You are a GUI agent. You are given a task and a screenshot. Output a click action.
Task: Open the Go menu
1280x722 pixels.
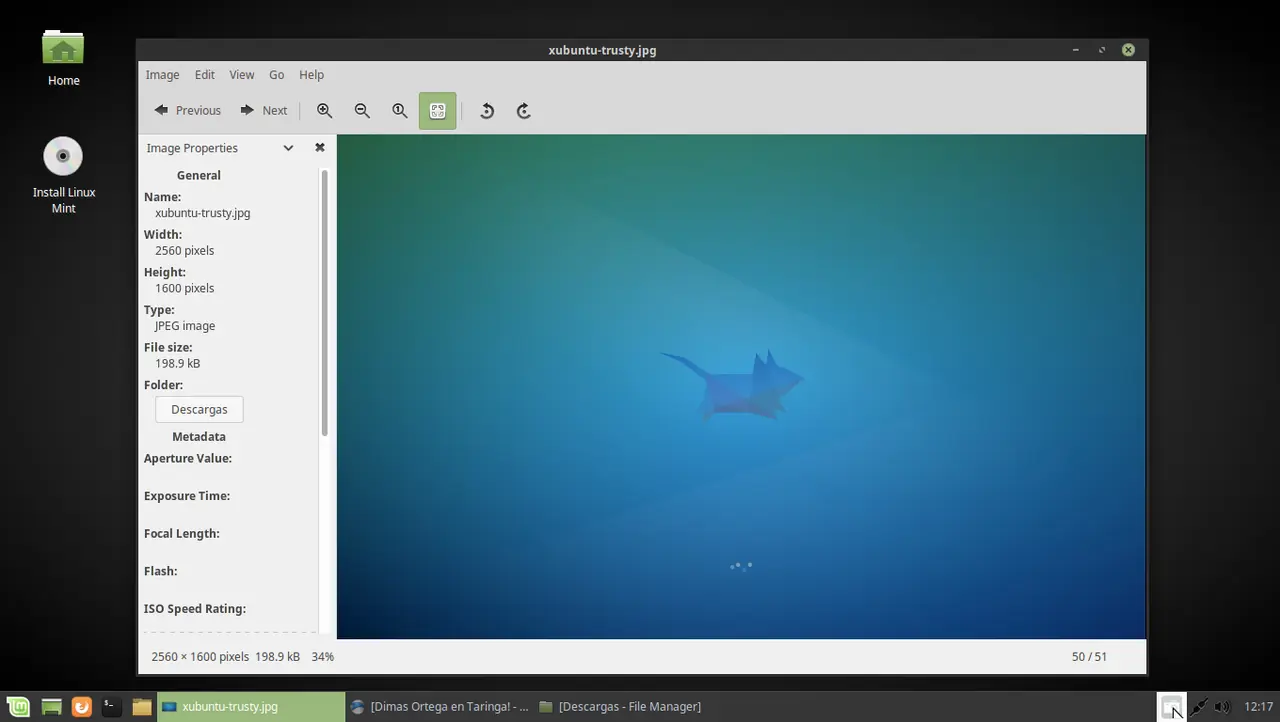[277, 75]
